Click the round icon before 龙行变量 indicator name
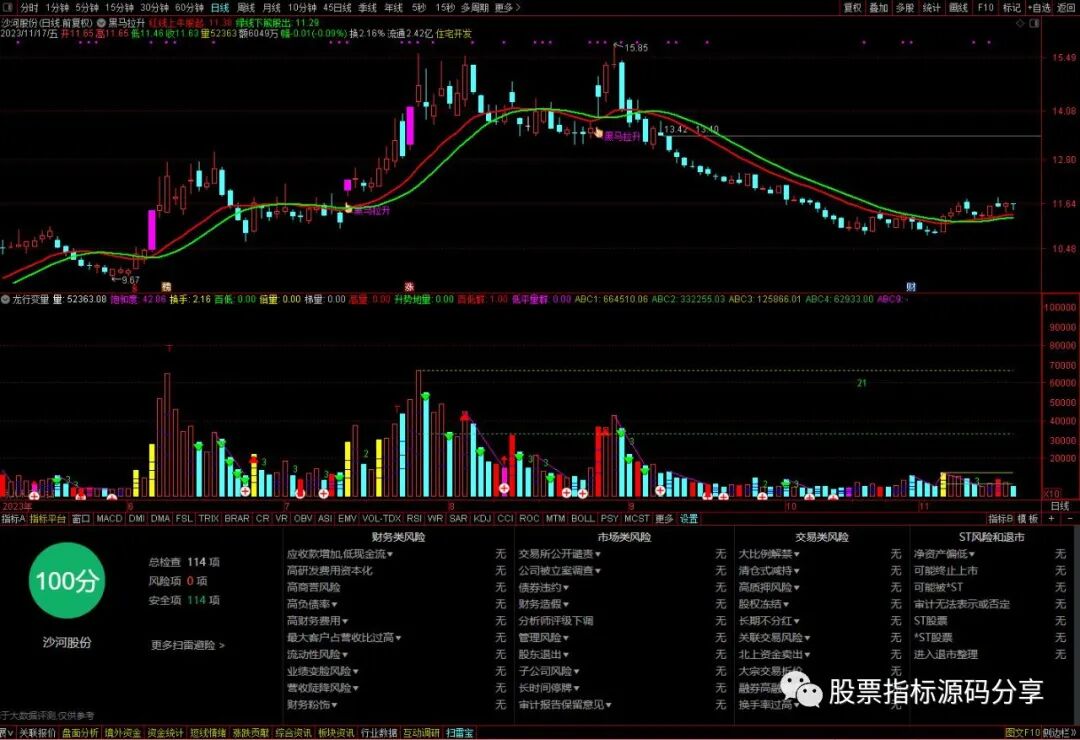The image size is (1080, 740). click(6, 299)
